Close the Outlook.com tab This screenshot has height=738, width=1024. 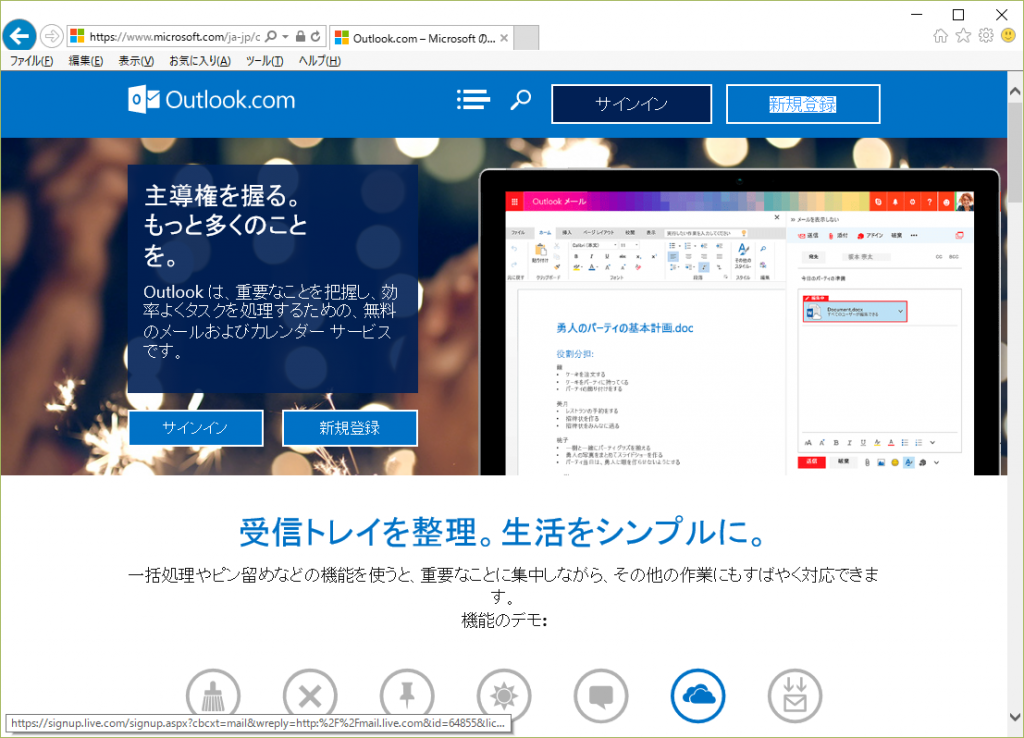coord(504,38)
